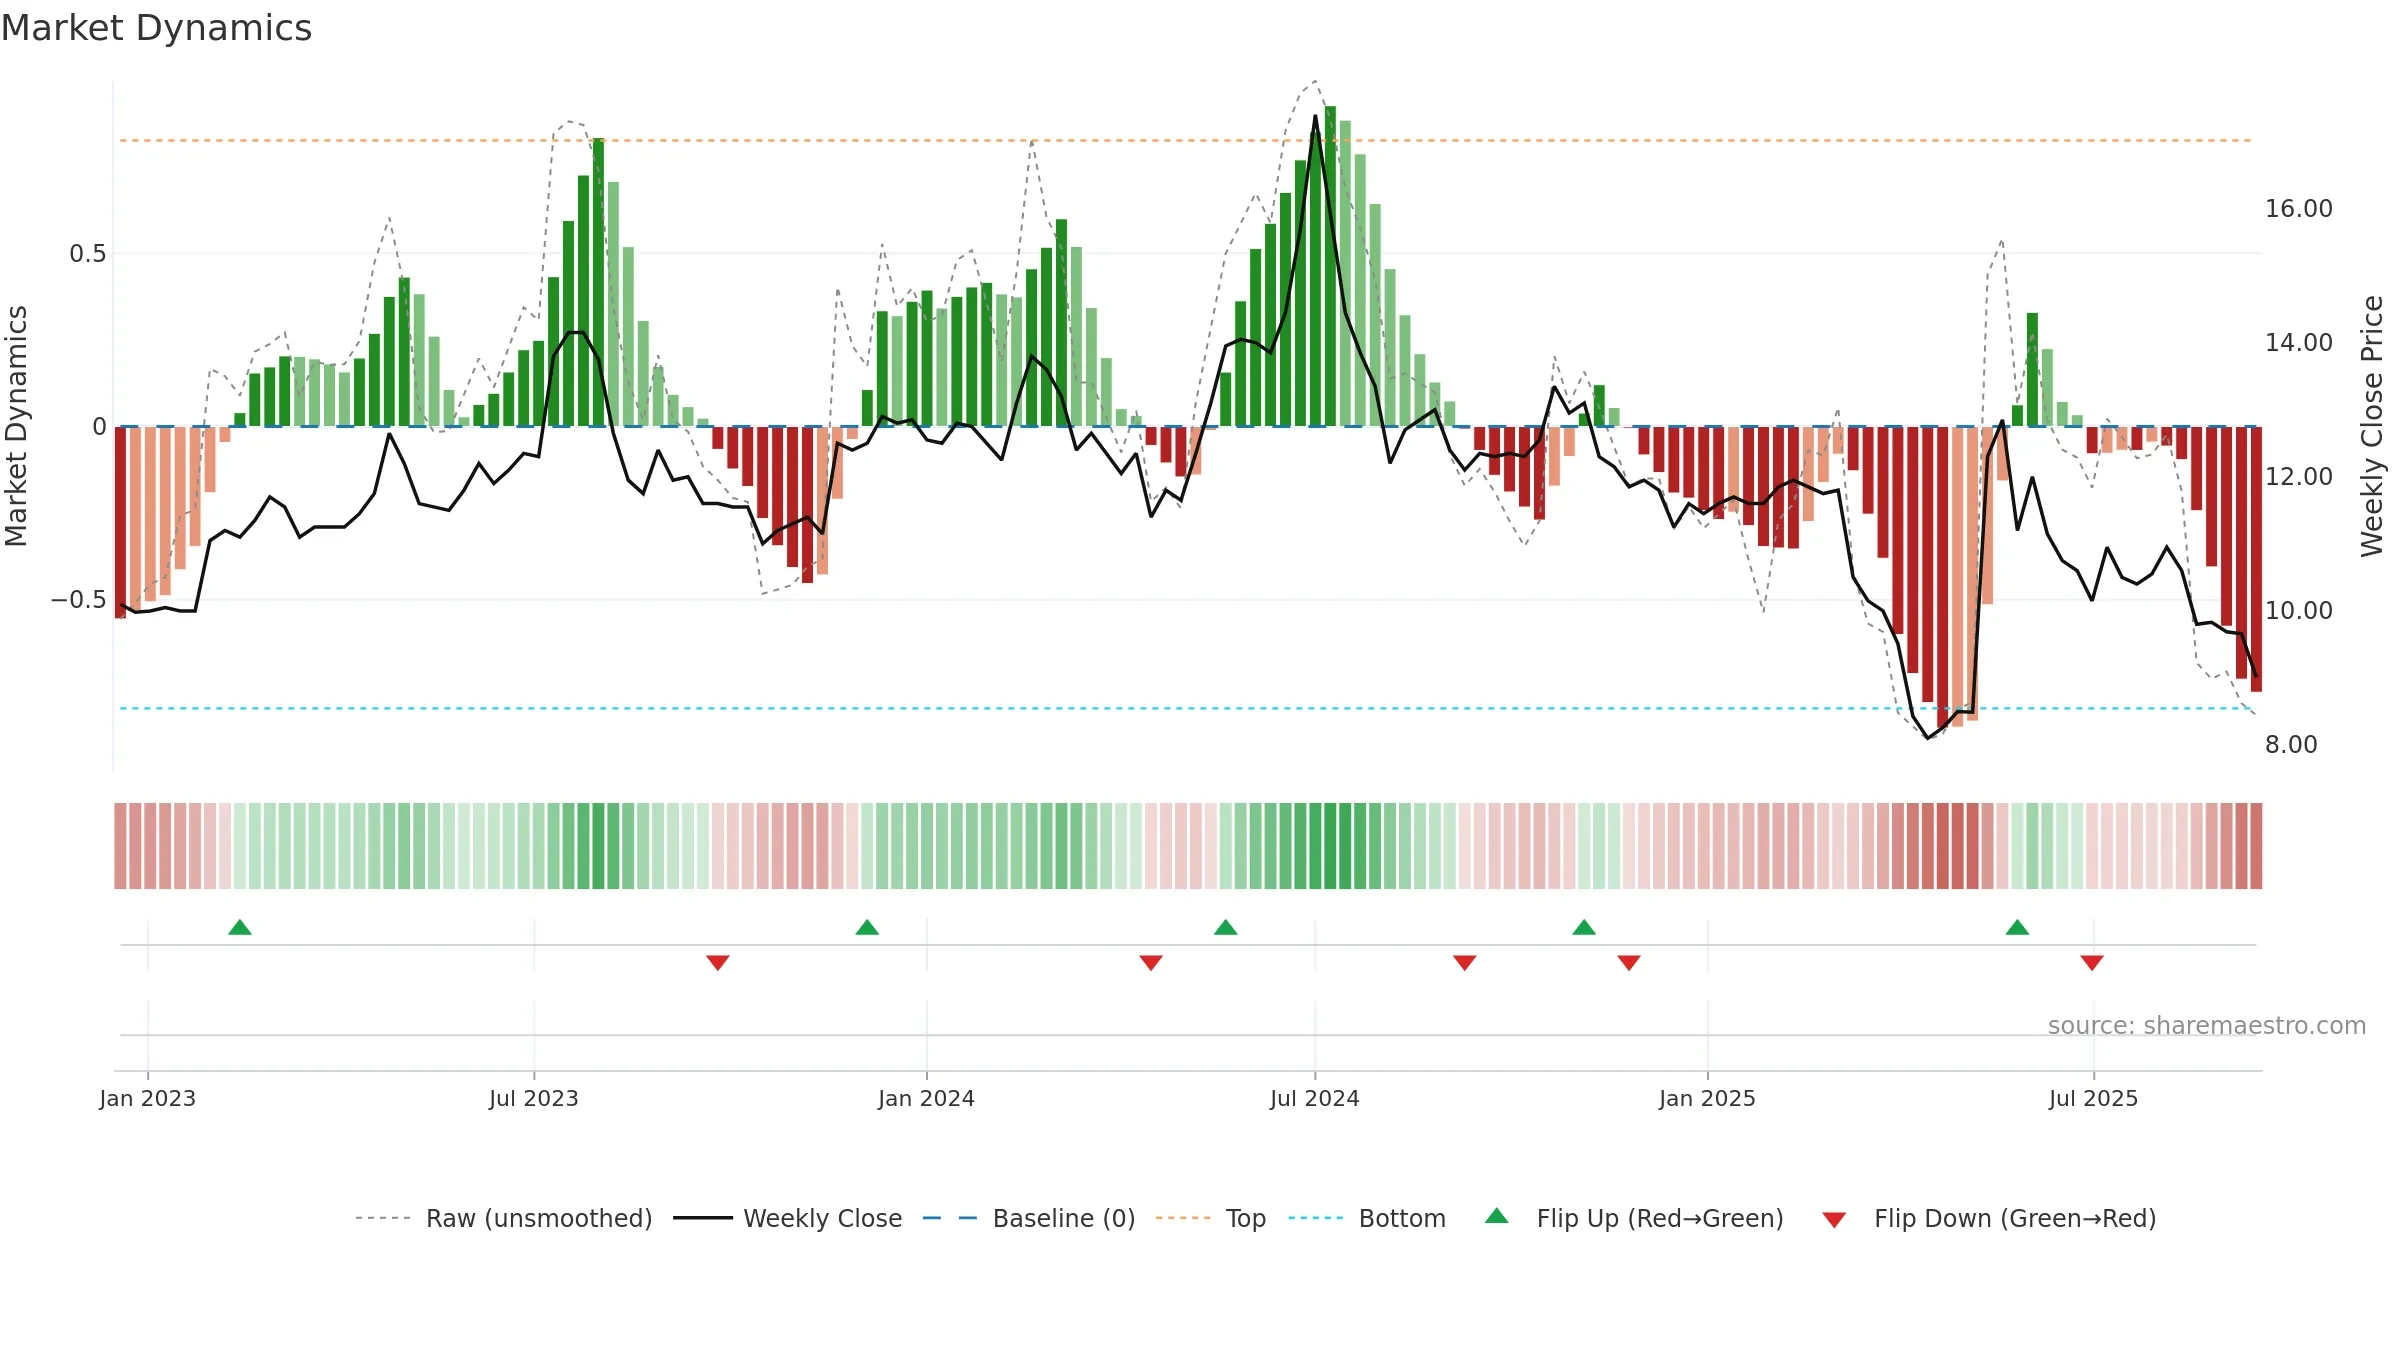Click the 8.00 price axis tick

(x=2291, y=745)
